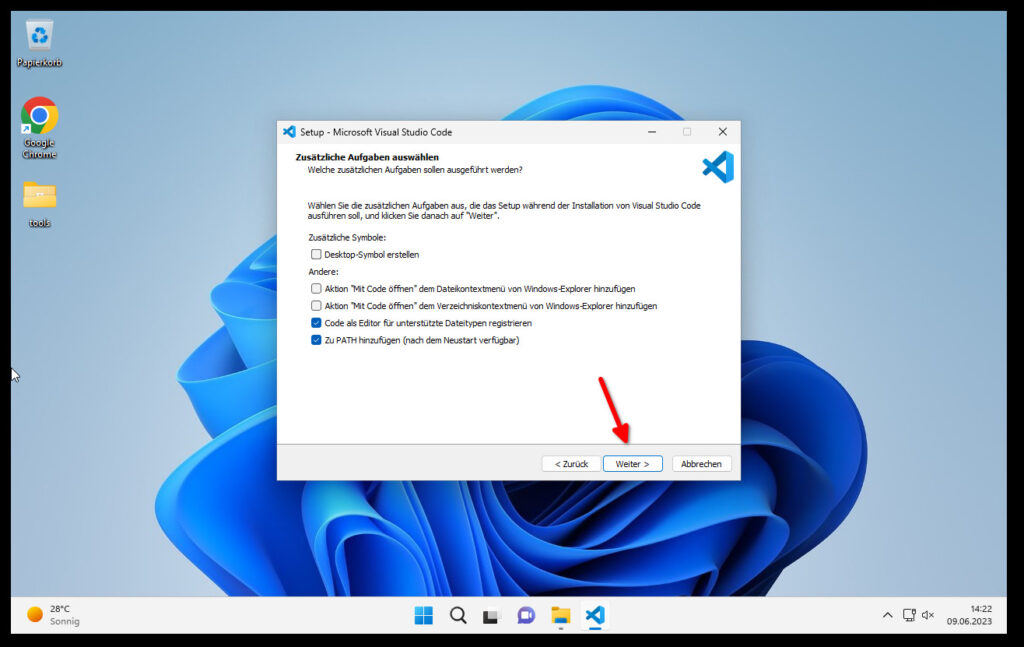Image resolution: width=1024 pixels, height=647 pixels.
Task: Select the VS Code setup taskbar icon
Action: [595, 615]
